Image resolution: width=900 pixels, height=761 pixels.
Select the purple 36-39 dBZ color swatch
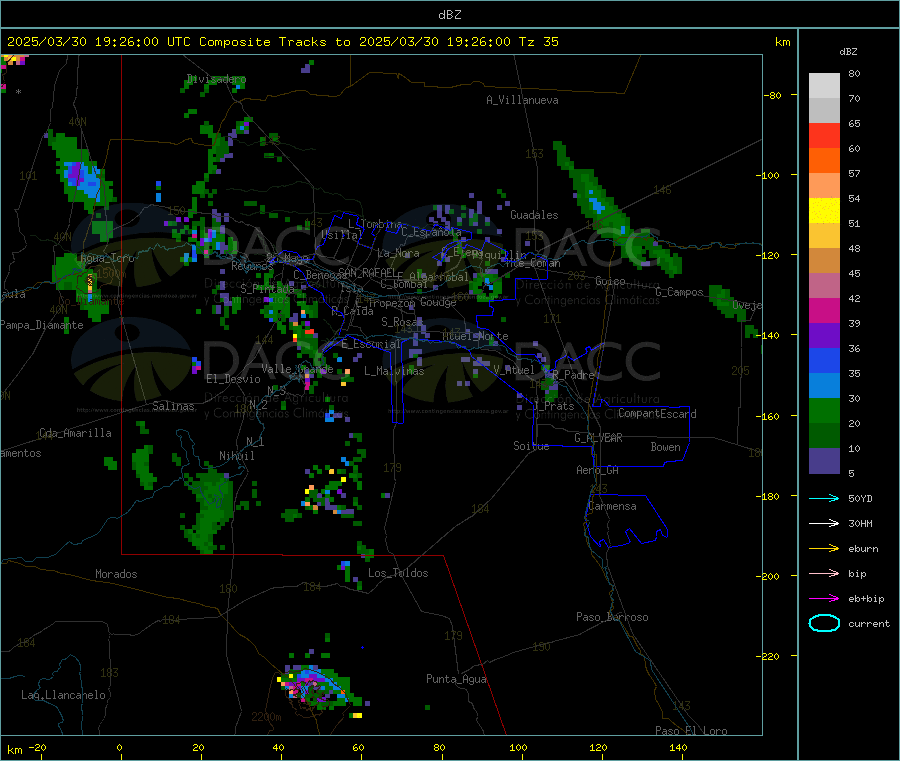(824, 336)
